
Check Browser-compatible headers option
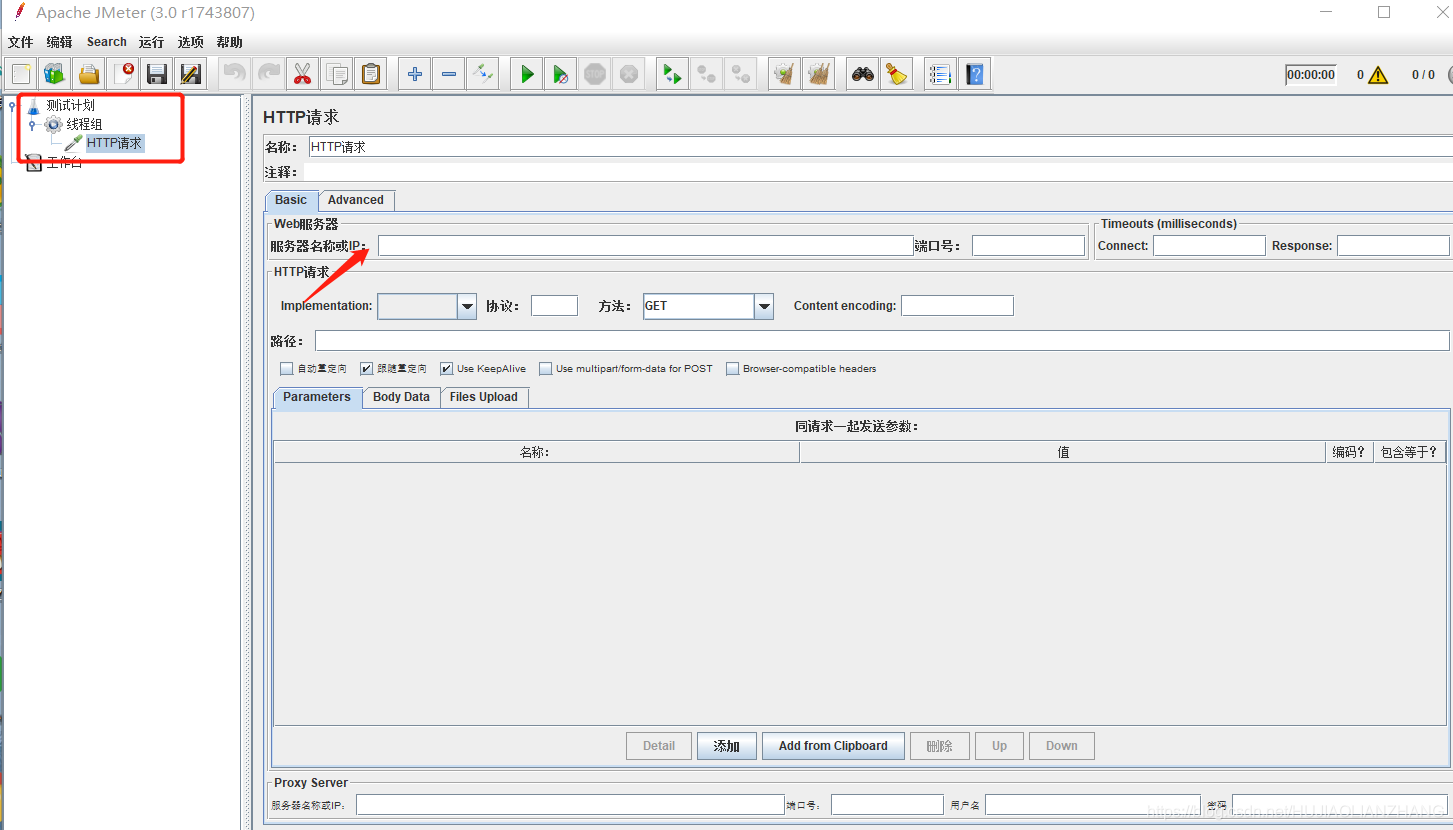pyautogui.click(x=733, y=369)
